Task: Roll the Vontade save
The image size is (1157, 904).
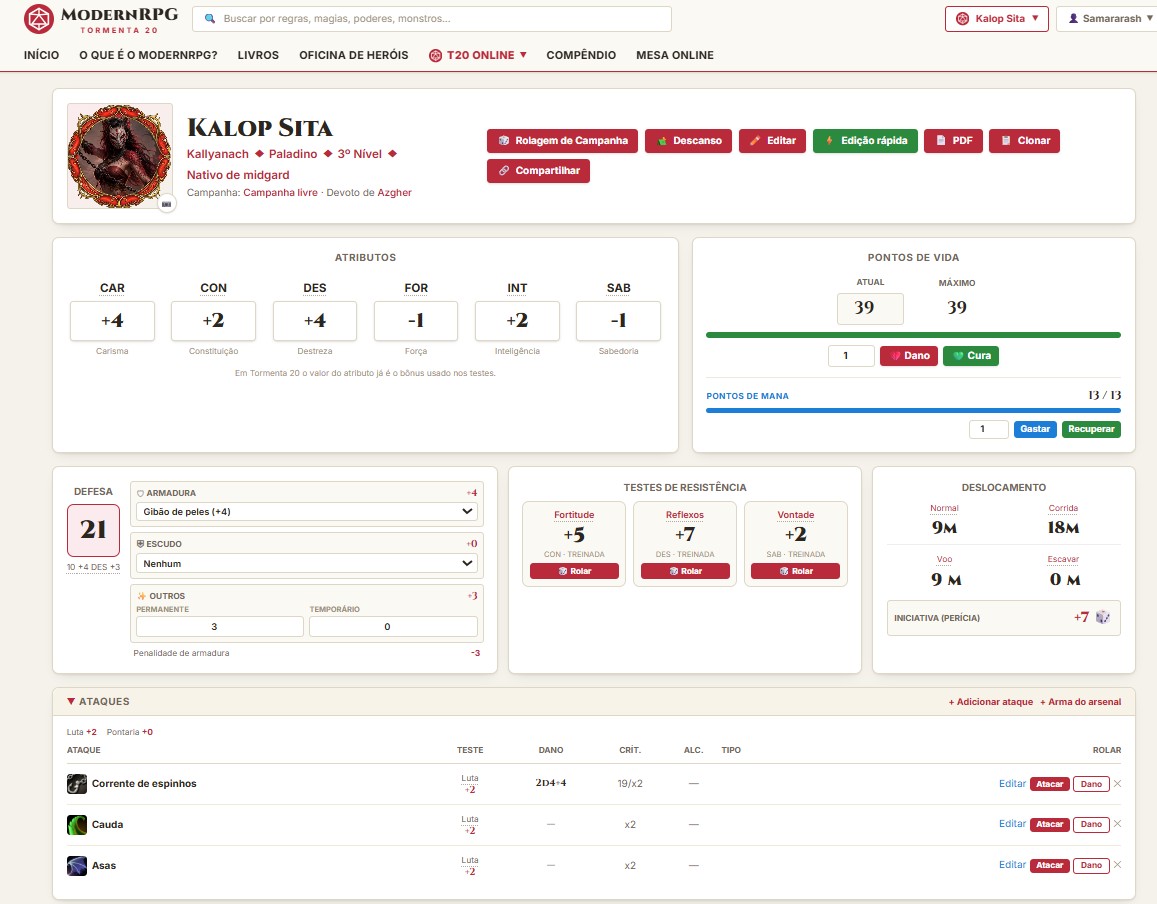Action: point(795,571)
